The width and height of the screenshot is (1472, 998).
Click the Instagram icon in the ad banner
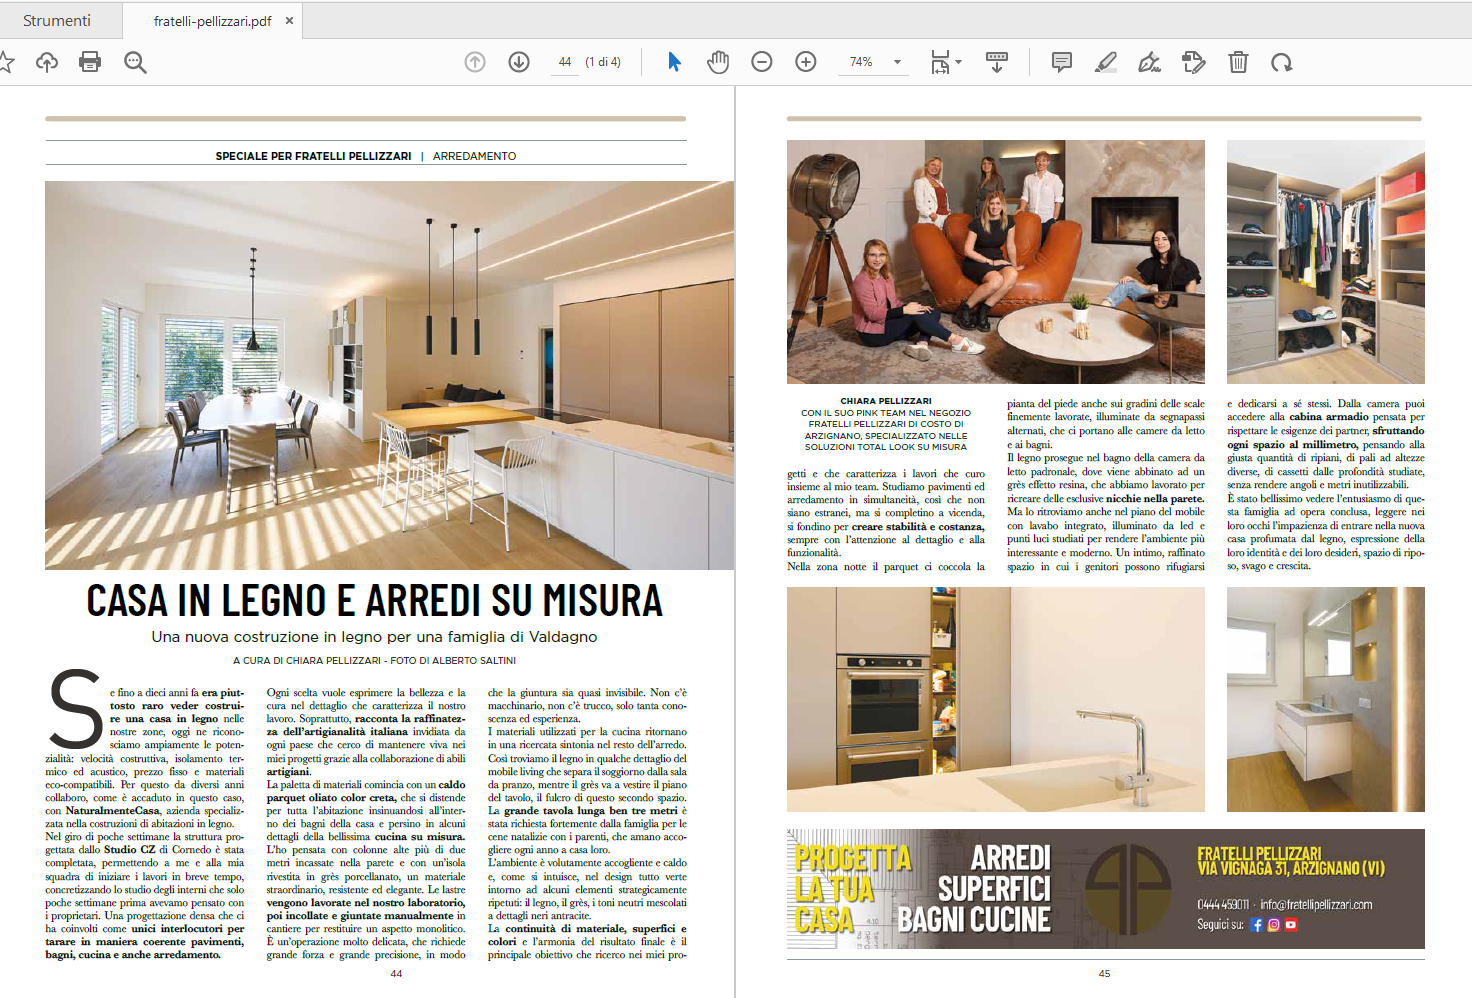click(1274, 925)
